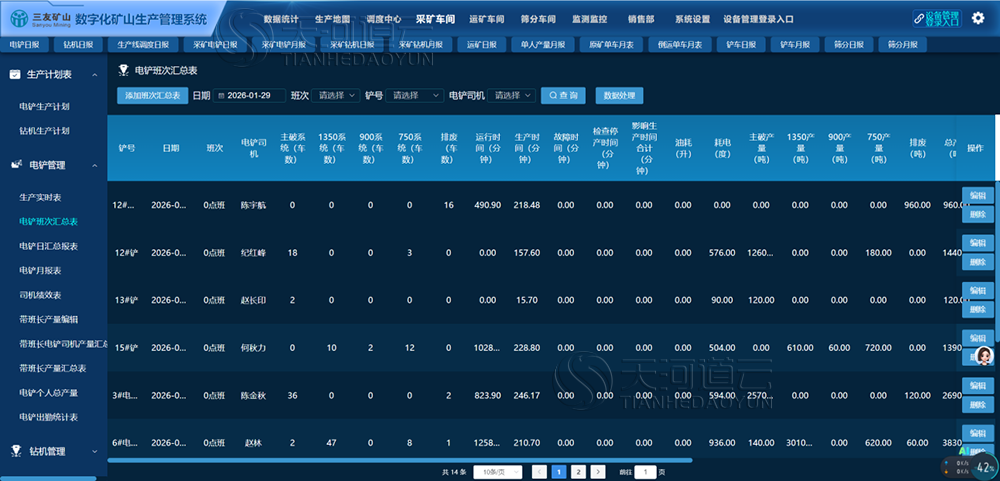Viewport: 1000px width, 481px height.
Task: Open 电铲生产计划 in sidebar
Action: coord(44,107)
